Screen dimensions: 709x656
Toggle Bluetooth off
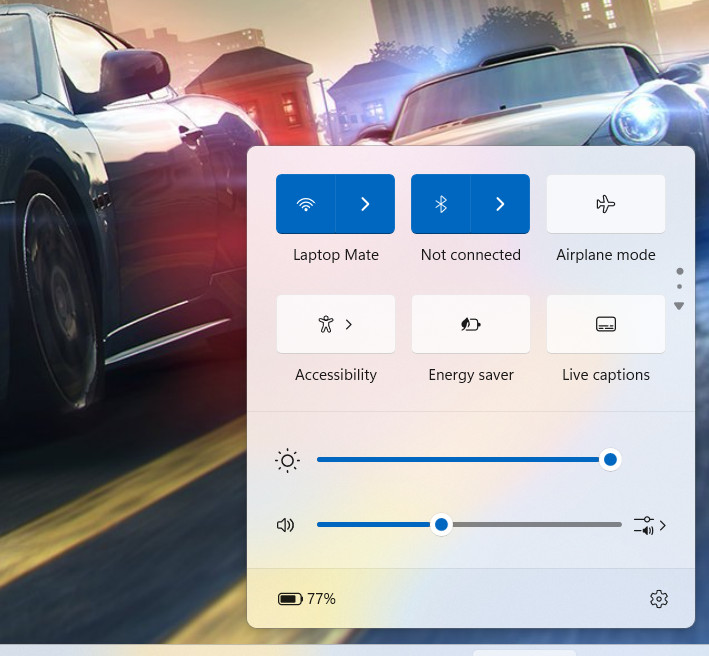(x=441, y=204)
